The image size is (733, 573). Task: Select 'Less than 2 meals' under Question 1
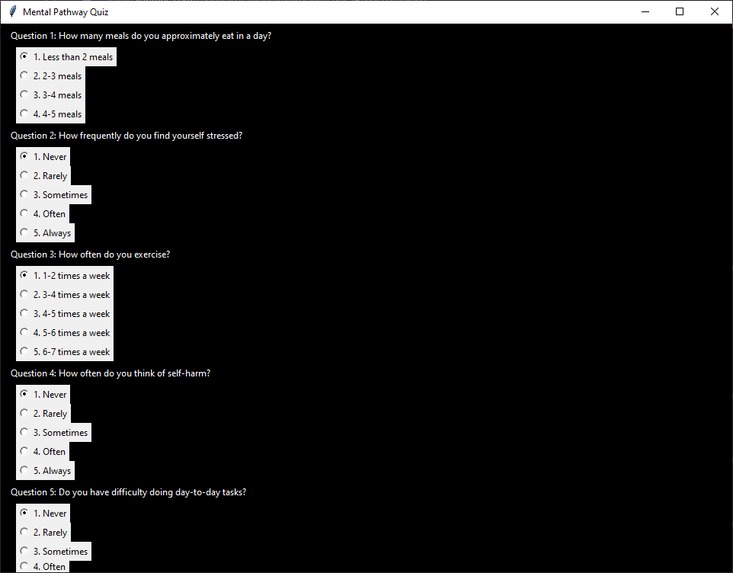click(x=66, y=57)
